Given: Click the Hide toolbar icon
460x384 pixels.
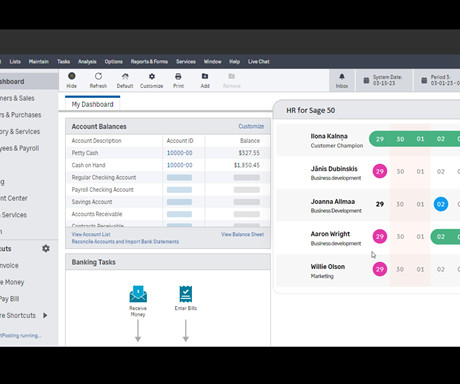Looking at the screenshot, I should [72, 76].
